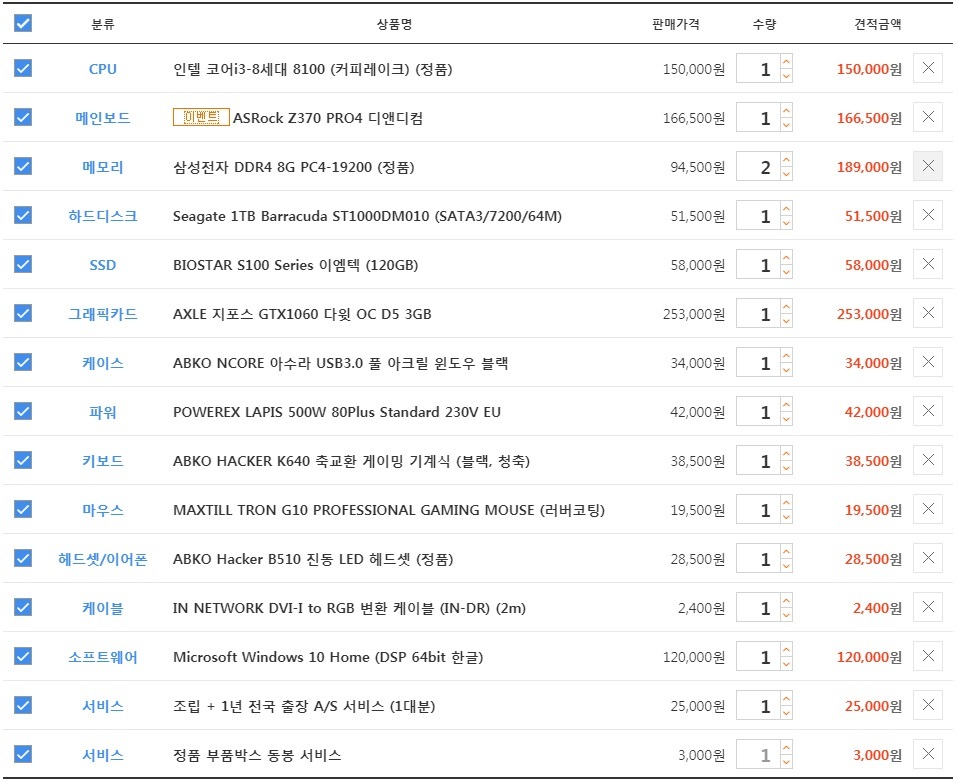Increase the CPU quantity with the up arrow
This screenshot has width=958, height=780.
click(x=786, y=61)
